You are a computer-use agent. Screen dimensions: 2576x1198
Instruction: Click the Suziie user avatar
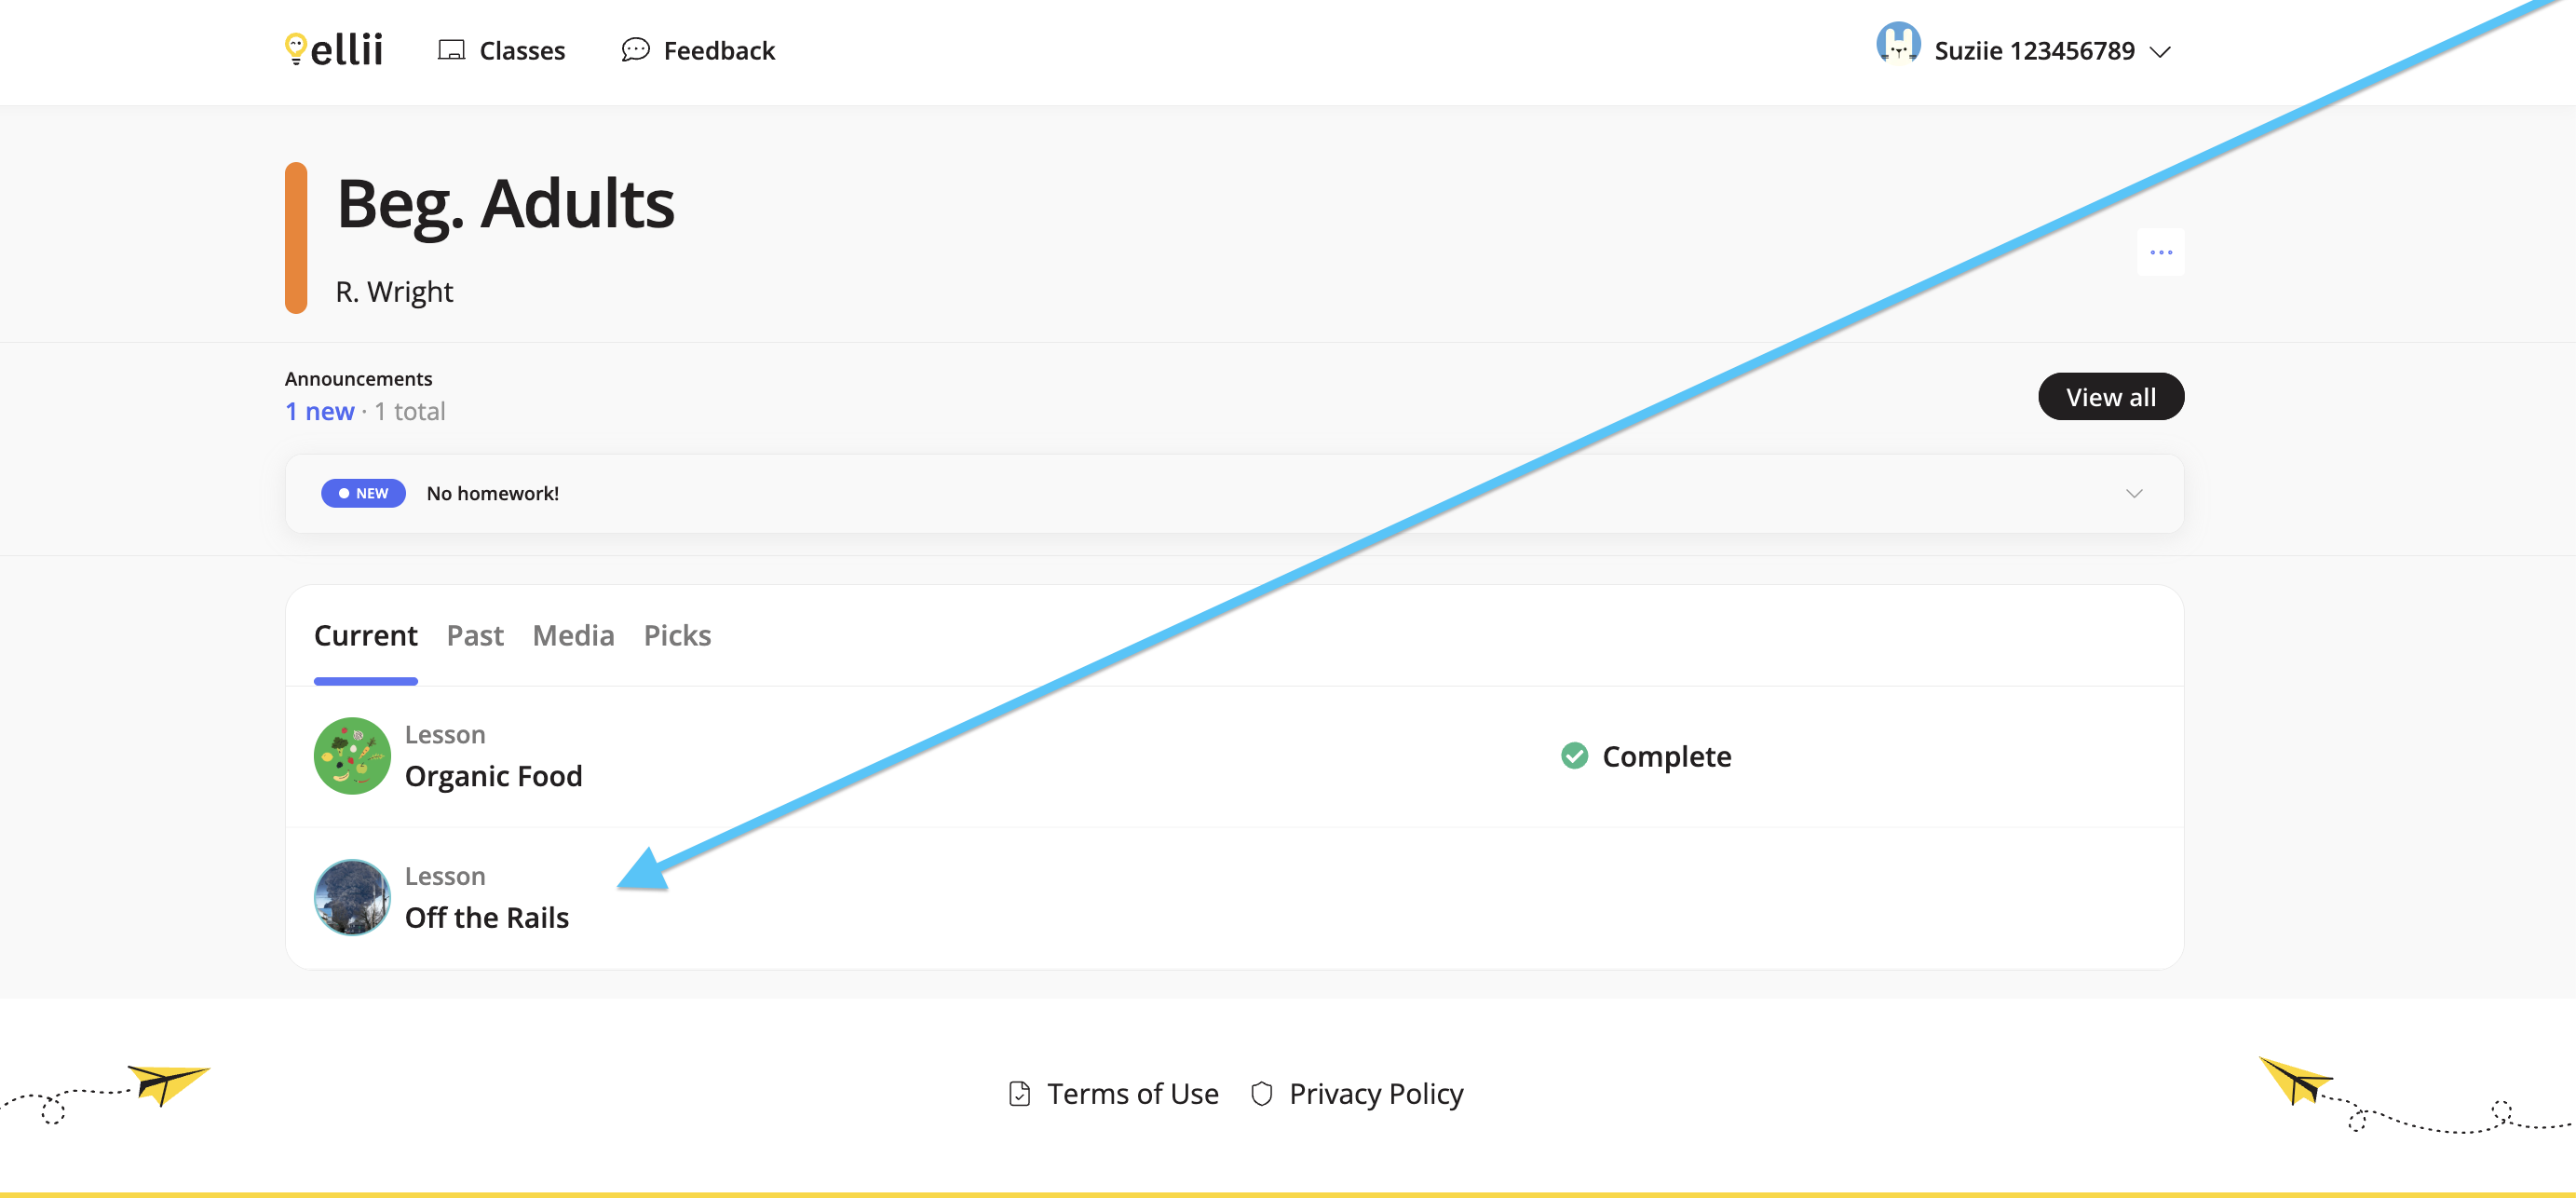(1897, 43)
